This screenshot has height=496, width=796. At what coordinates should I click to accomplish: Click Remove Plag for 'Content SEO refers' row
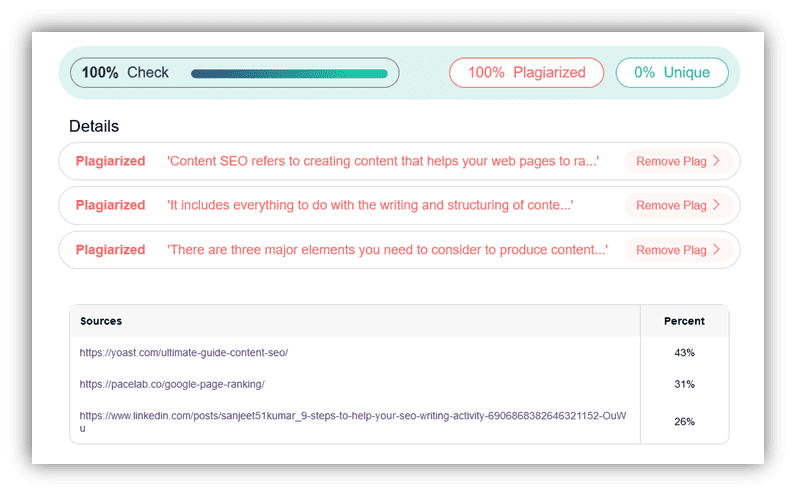click(679, 161)
